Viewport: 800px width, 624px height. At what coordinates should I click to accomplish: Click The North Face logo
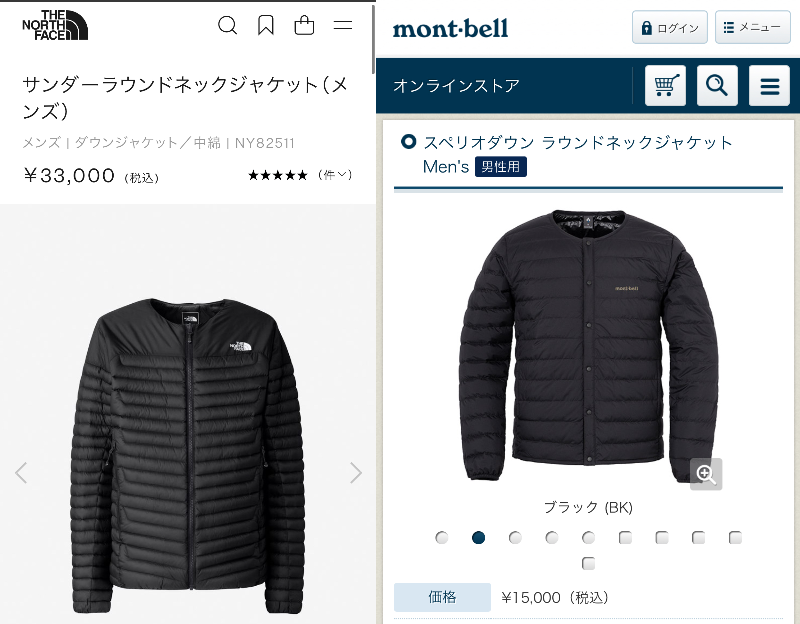pyautogui.click(x=55, y=25)
